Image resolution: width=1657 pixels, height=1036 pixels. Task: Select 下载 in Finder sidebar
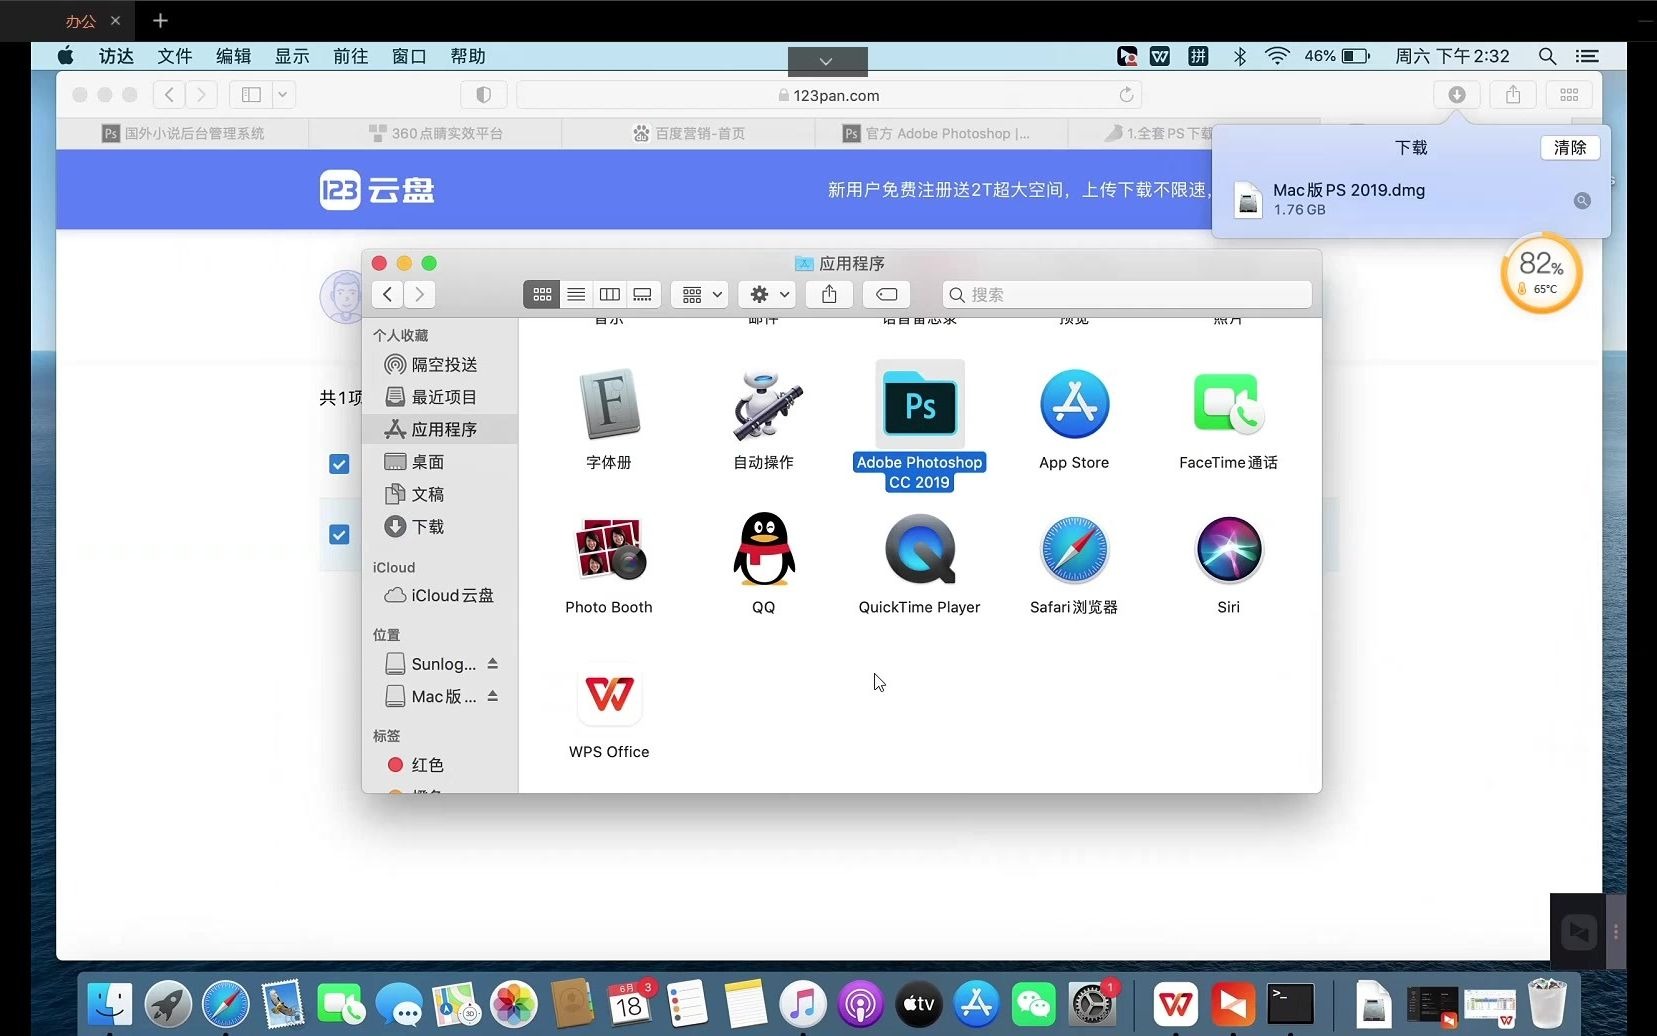[441, 526]
